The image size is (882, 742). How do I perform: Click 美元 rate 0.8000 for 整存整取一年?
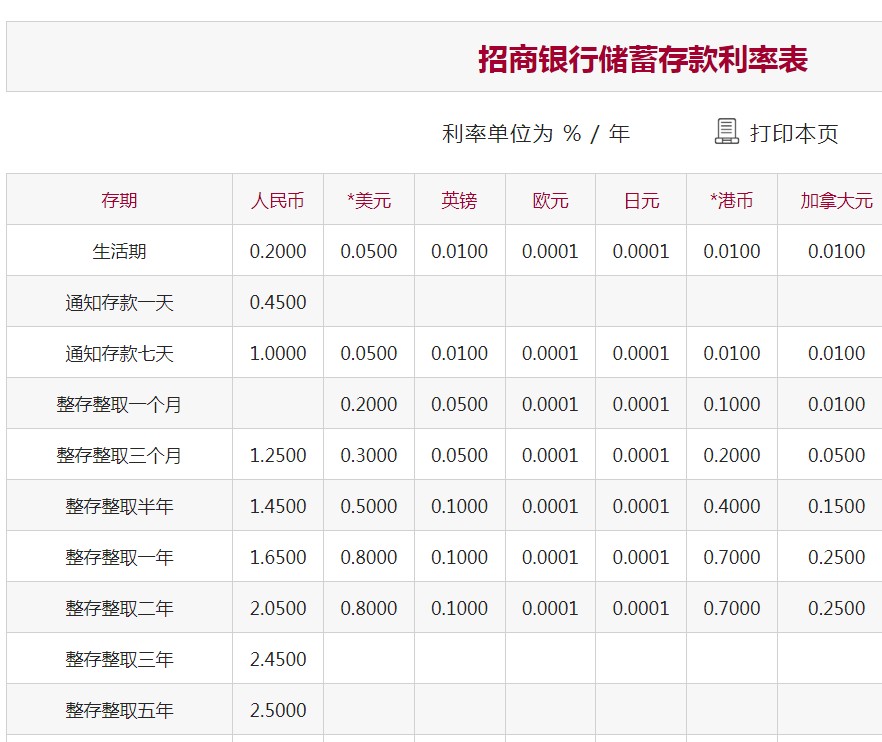point(369,557)
